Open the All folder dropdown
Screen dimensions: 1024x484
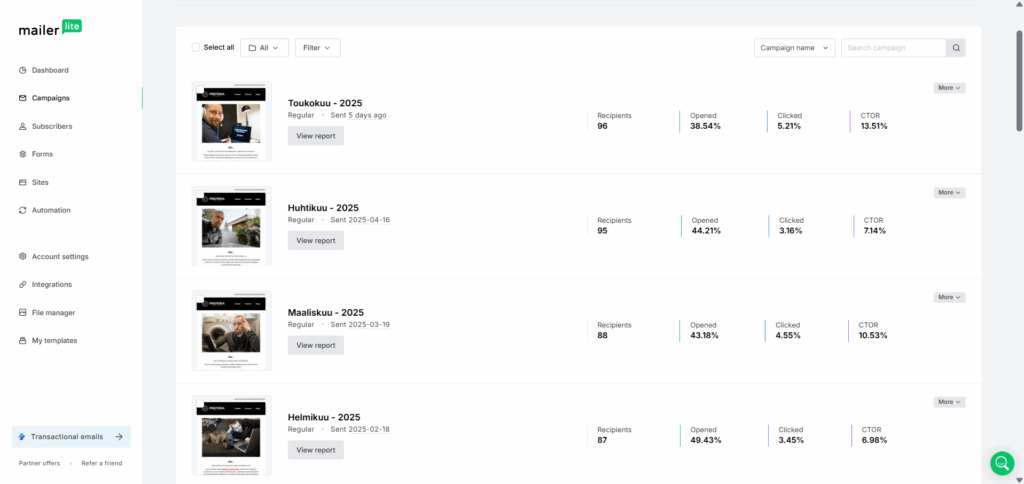[264, 48]
